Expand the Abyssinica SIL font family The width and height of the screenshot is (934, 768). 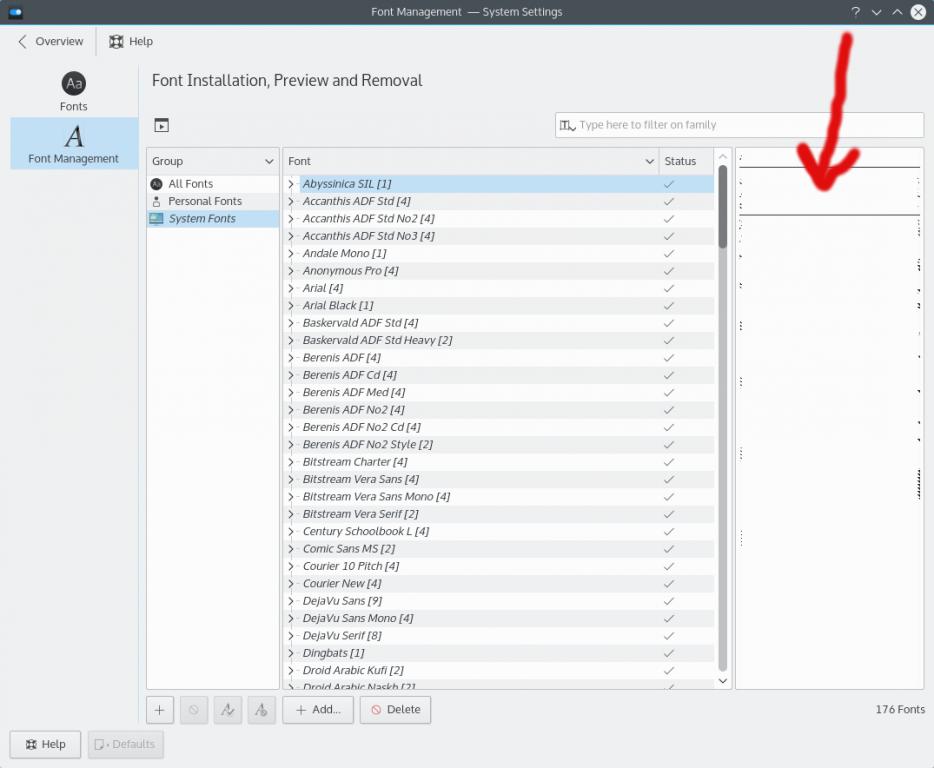click(291, 184)
